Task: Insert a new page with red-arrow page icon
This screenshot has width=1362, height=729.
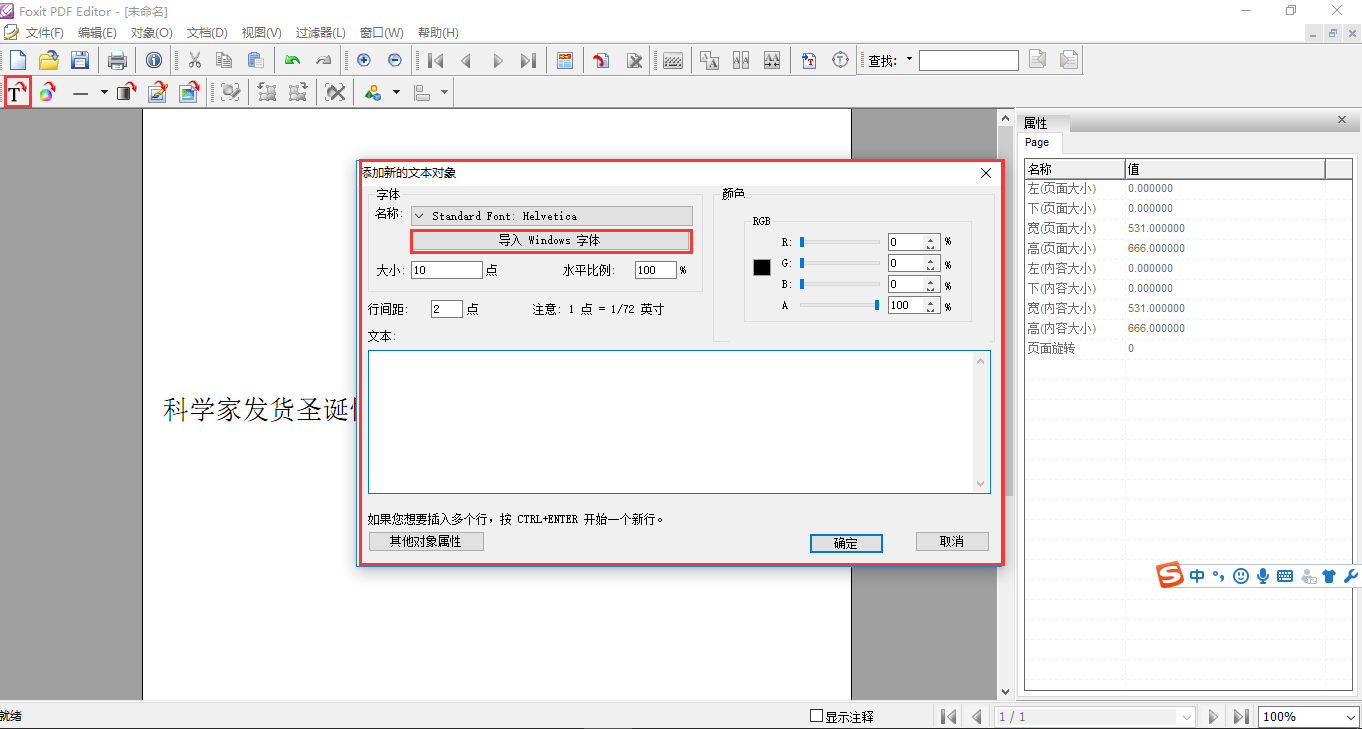Action: click(x=601, y=60)
